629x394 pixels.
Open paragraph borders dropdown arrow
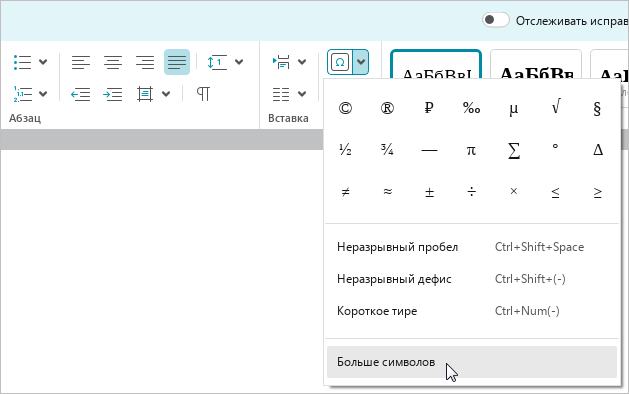pyautogui.click(x=166, y=94)
